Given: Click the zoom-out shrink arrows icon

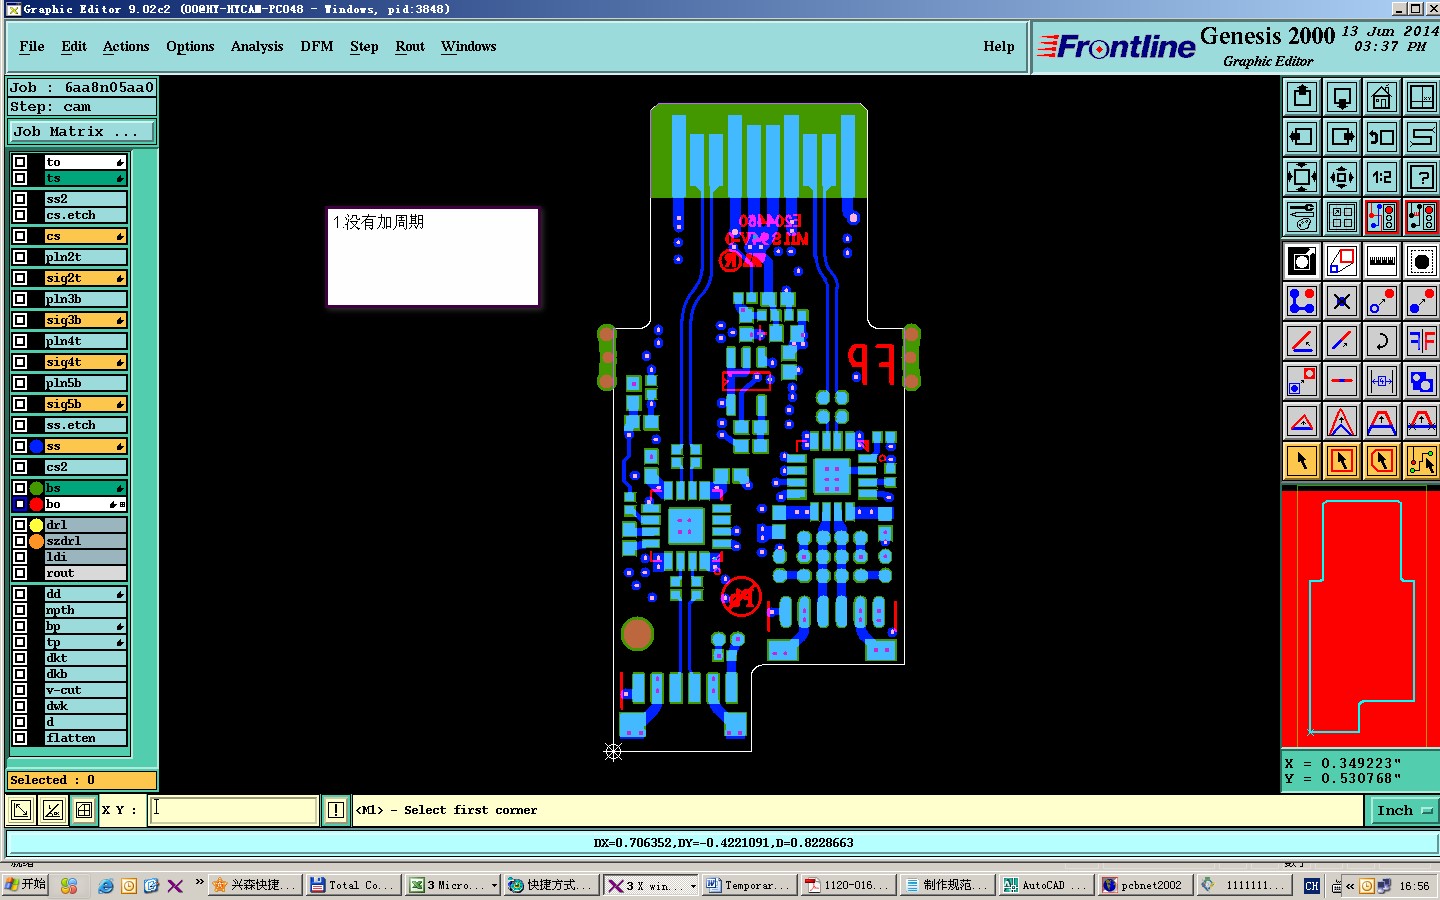Looking at the screenshot, I should (x=1342, y=177).
